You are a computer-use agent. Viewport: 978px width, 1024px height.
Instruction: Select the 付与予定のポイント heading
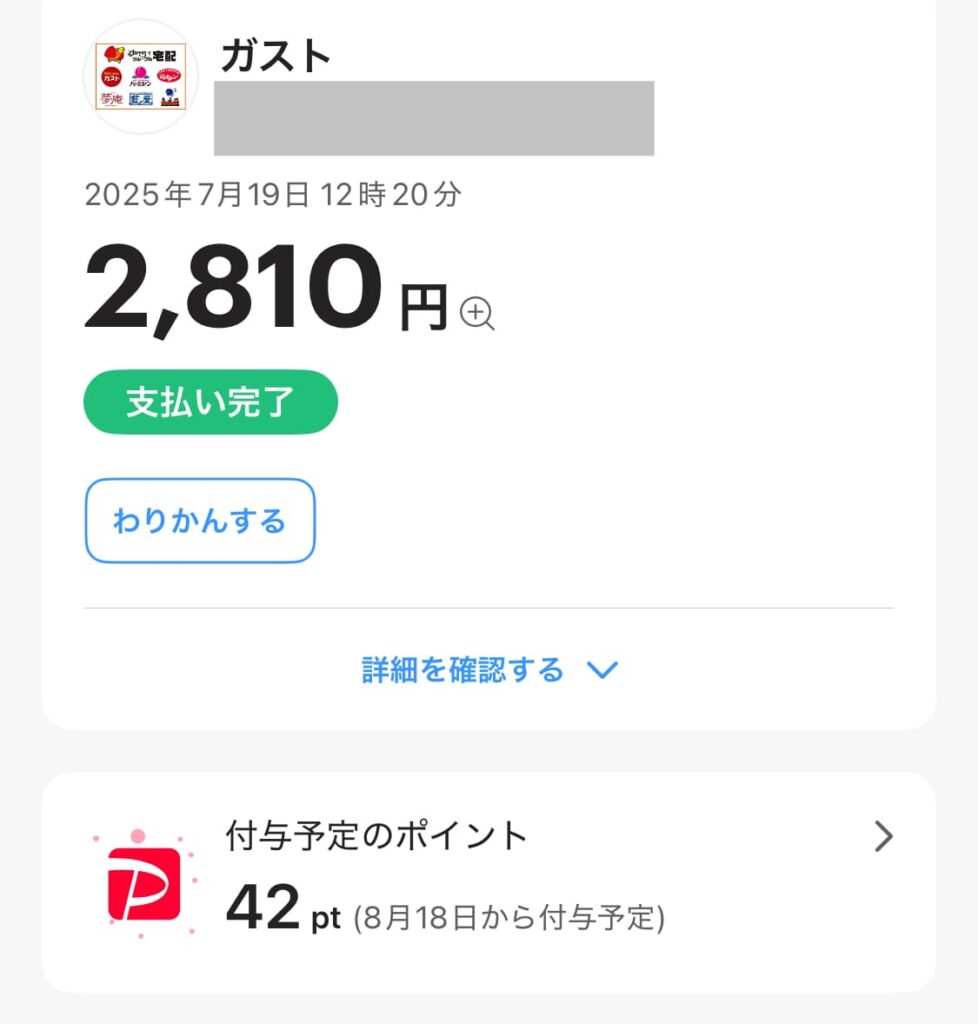tap(376, 836)
